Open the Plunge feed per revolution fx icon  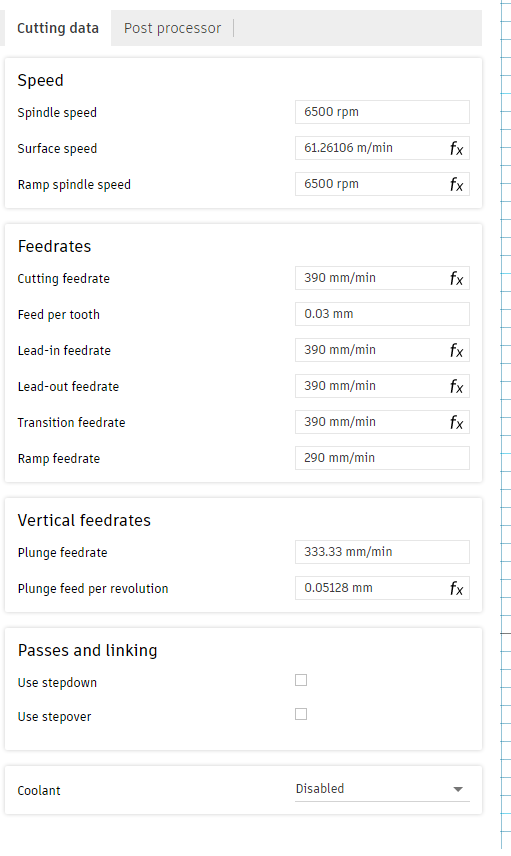(456, 588)
